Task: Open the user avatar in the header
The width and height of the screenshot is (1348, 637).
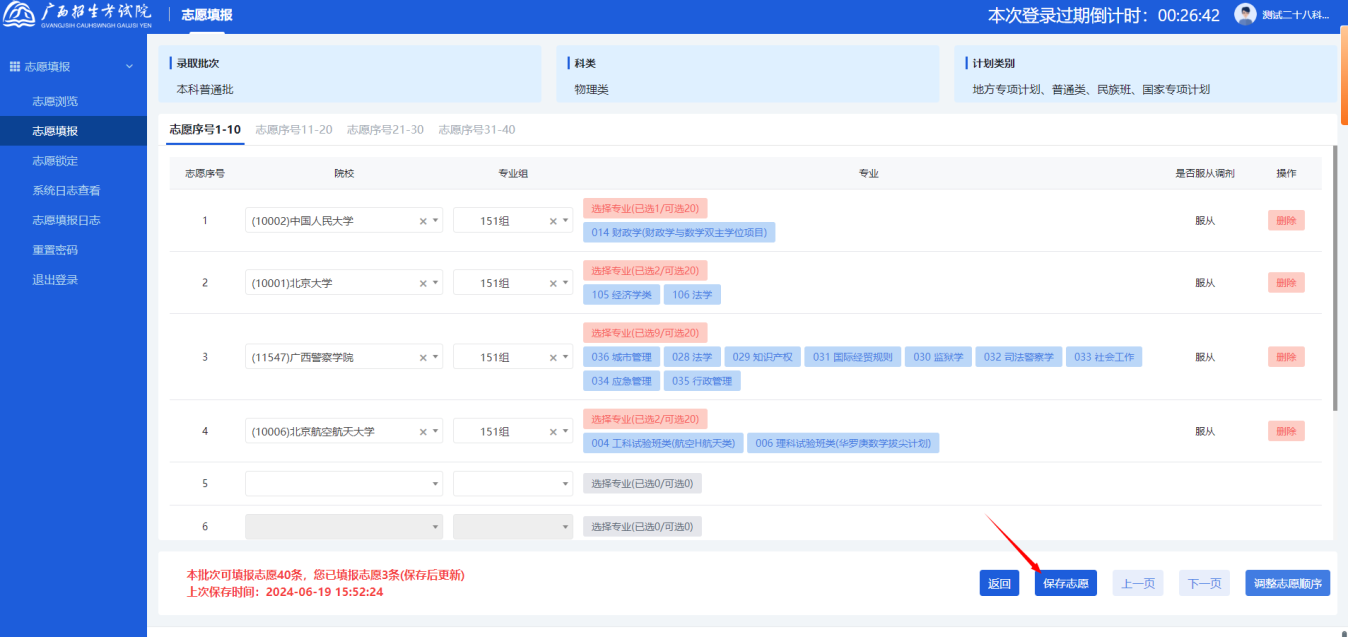Action: tap(1245, 14)
